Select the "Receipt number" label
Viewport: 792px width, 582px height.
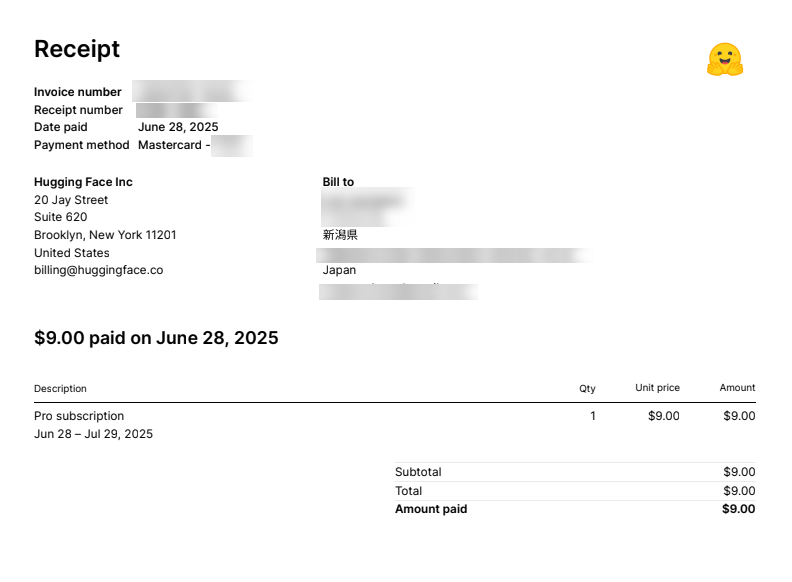(78, 110)
